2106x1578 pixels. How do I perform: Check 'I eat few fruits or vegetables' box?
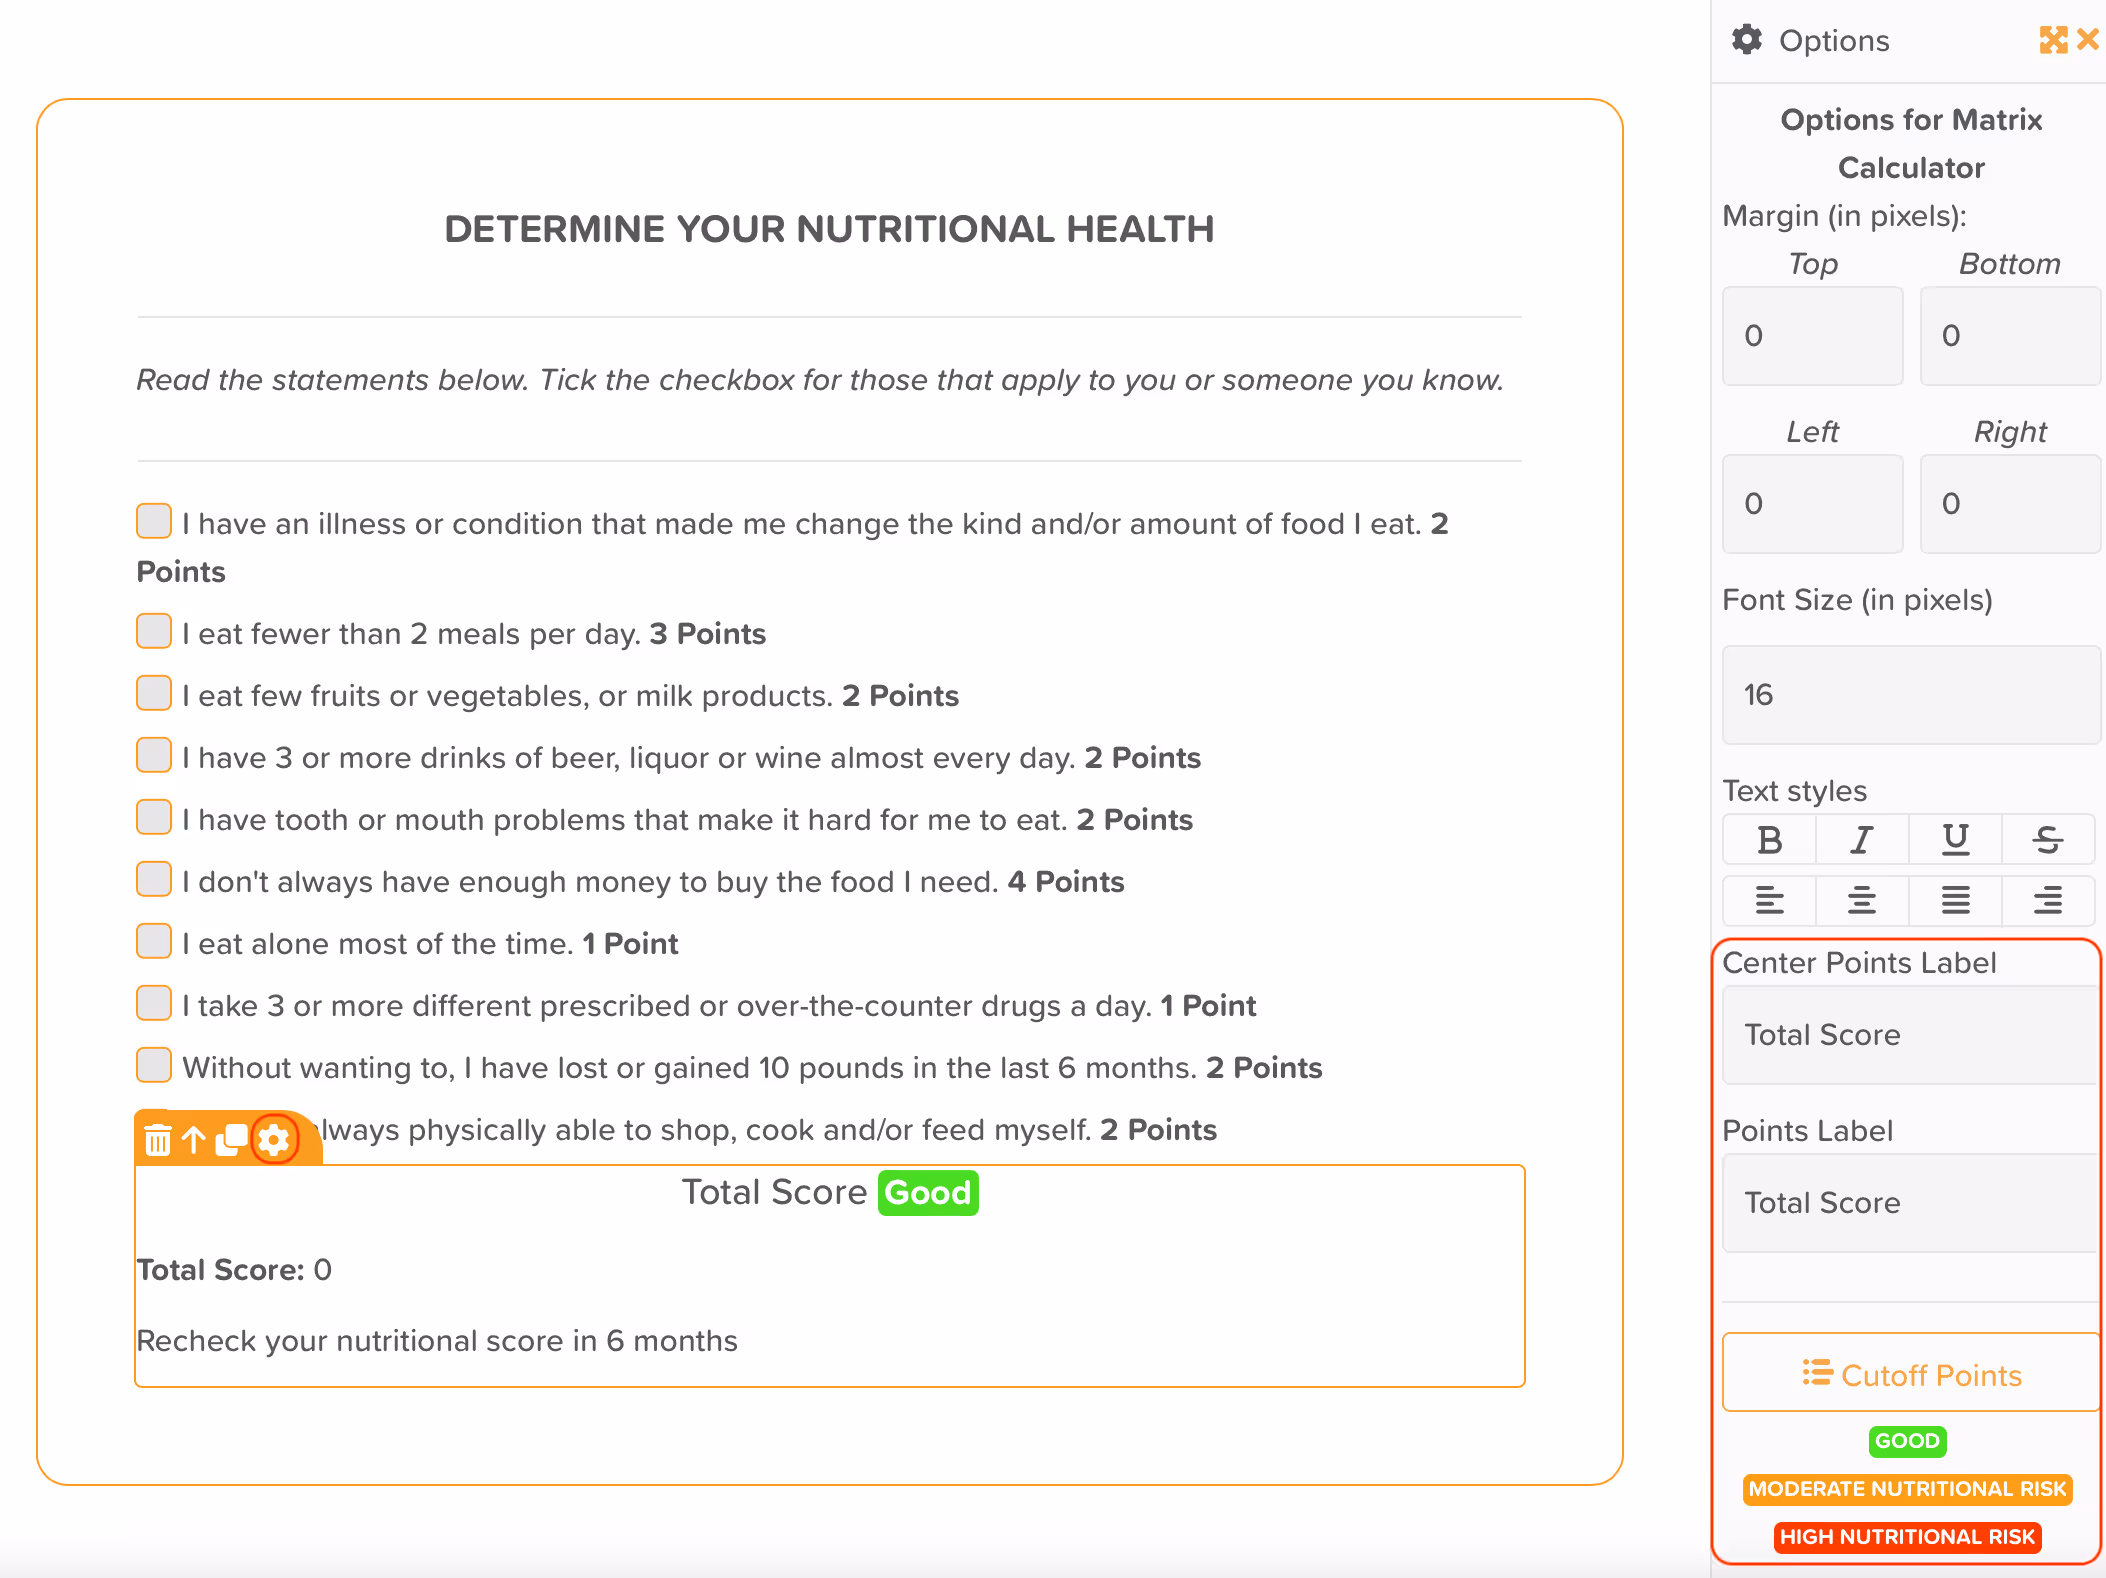154,693
